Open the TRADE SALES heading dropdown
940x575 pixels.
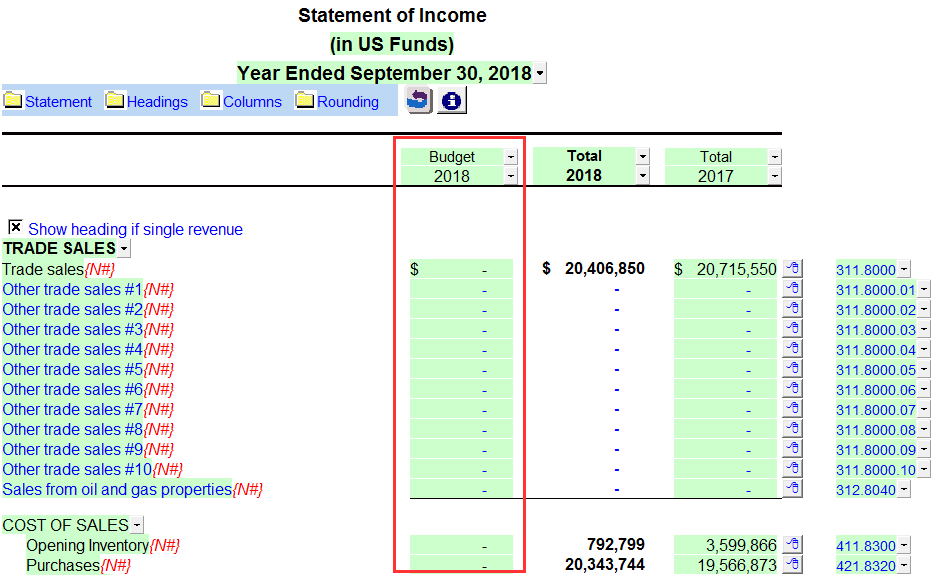pos(124,248)
